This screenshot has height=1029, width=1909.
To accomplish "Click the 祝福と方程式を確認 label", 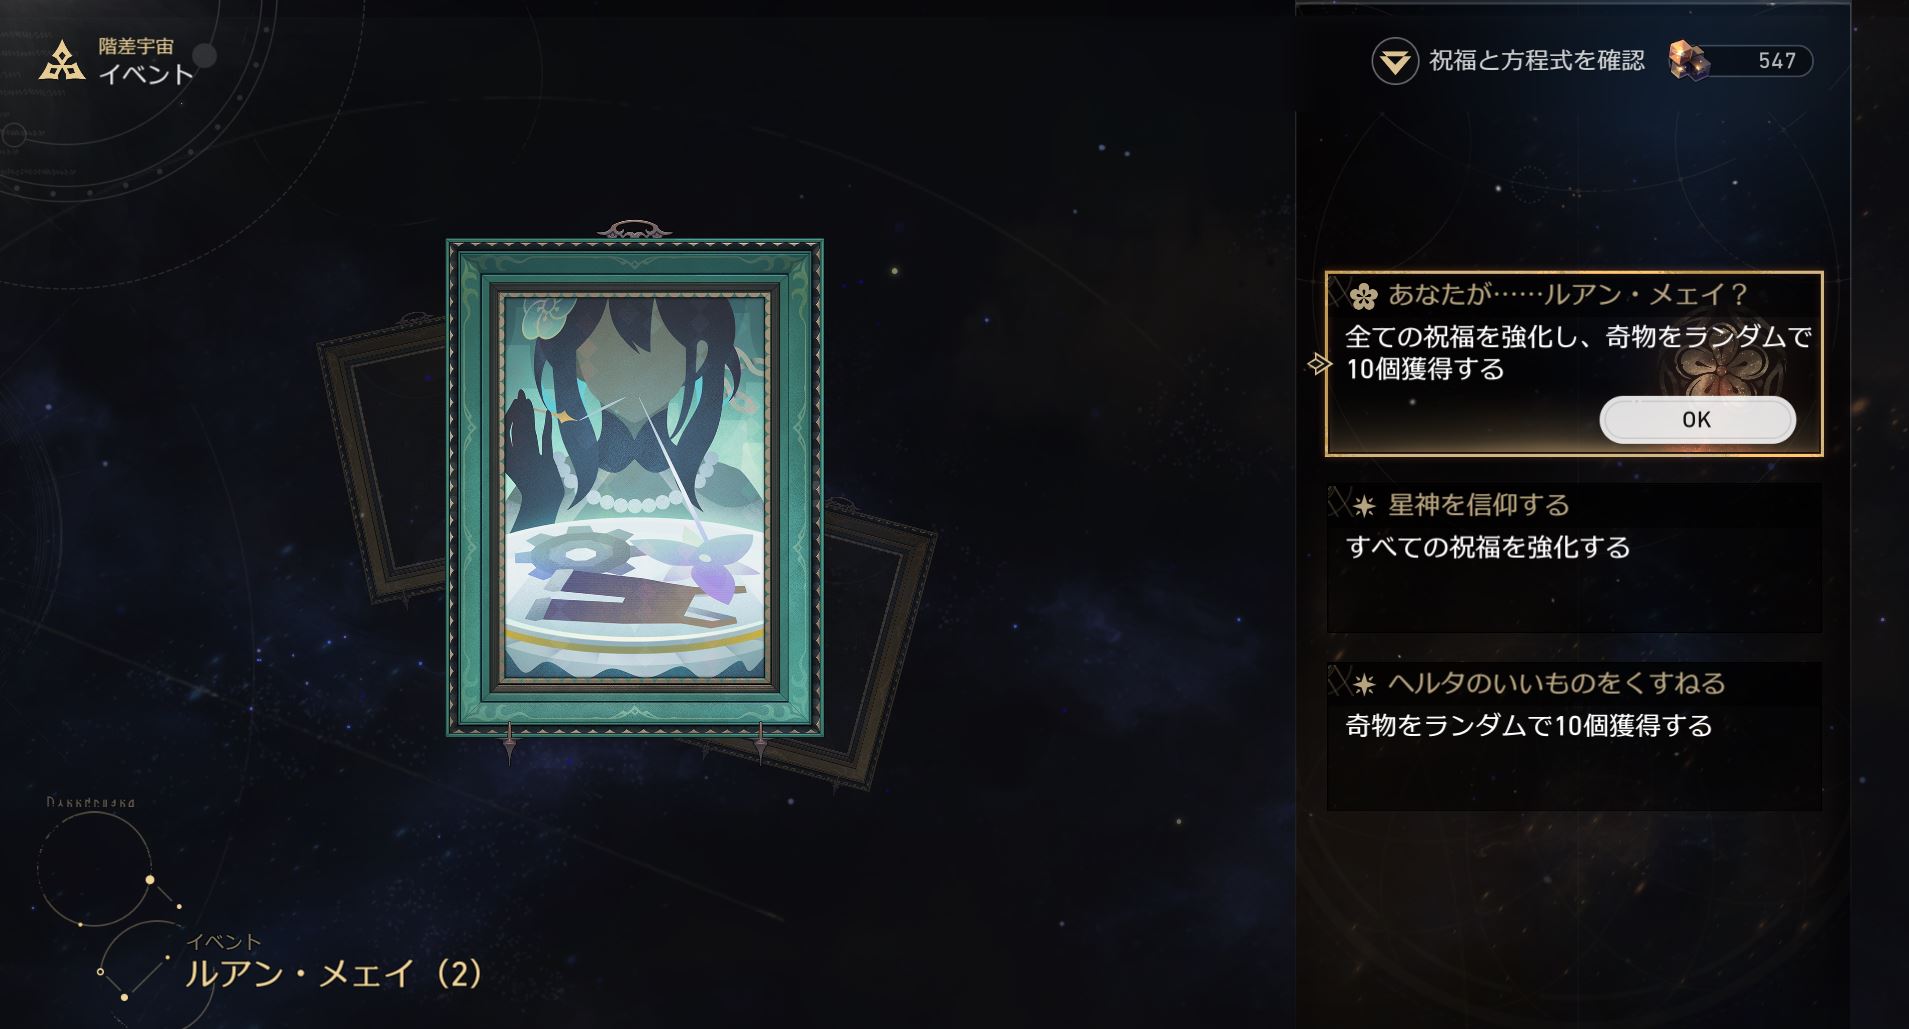I will click(1536, 61).
